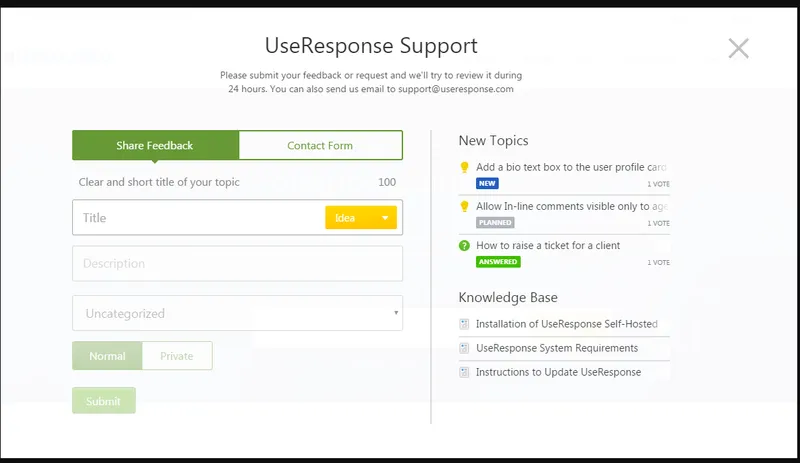Select the Private visibility option
This screenshot has width=800, height=463.
(177, 356)
